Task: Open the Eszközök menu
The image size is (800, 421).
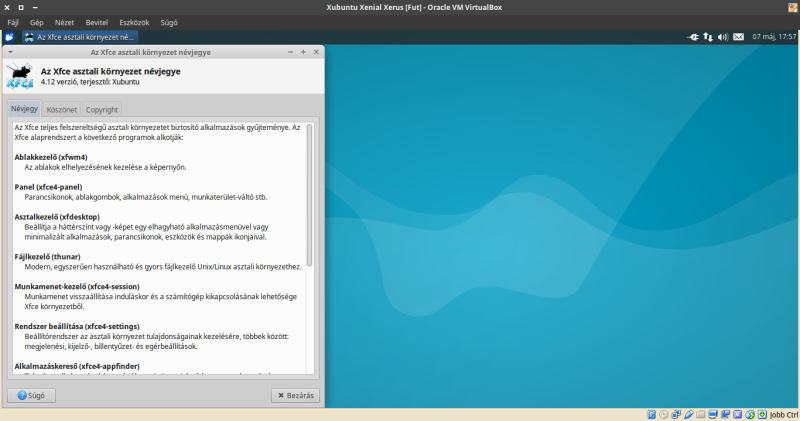Action: tap(134, 22)
